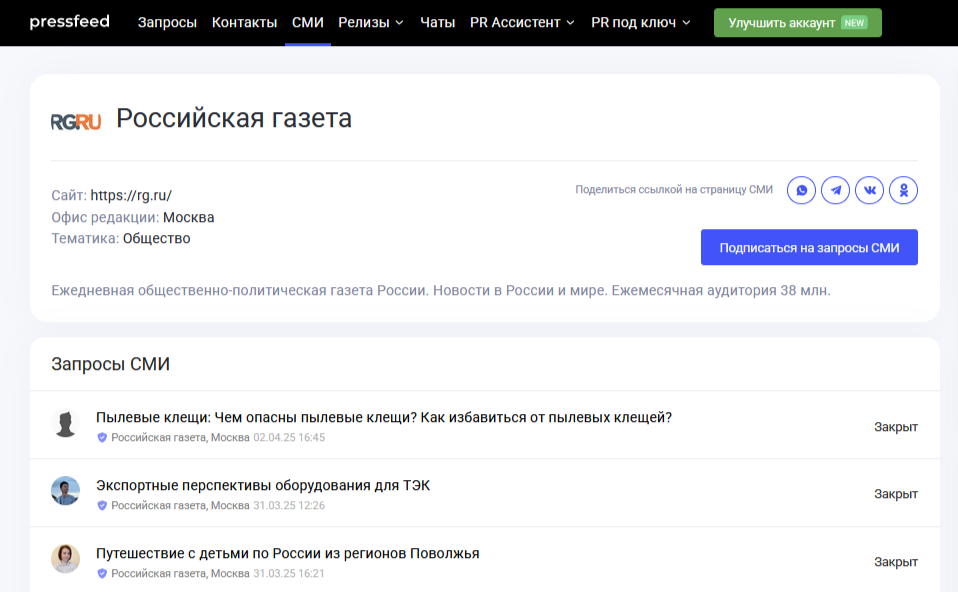The width and height of the screenshot is (958, 592).
Task: Open Путешествие с детьми по России request
Action: tap(287, 554)
